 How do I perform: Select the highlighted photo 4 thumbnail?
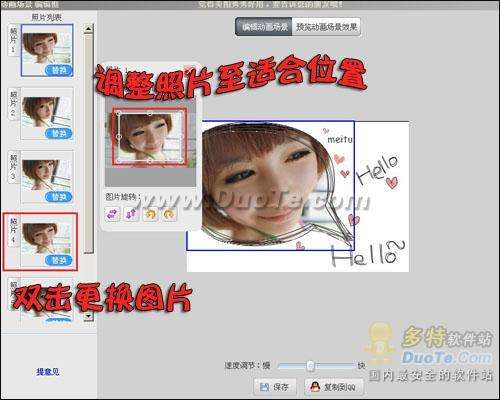coord(47,241)
